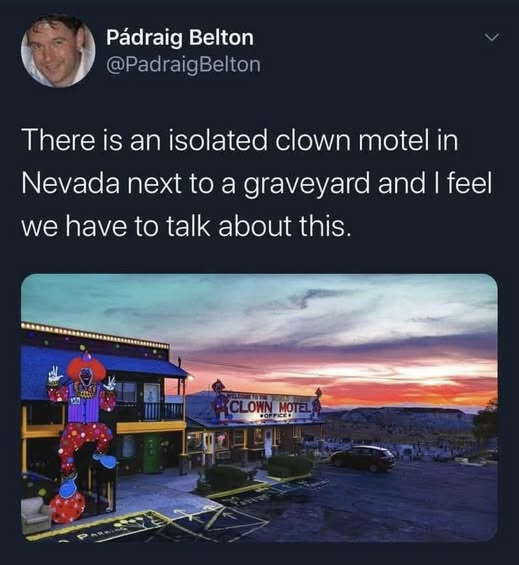Click the giant clown's red shoe ball
Viewport: 519px width, 565px height.
tap(66, 508)
